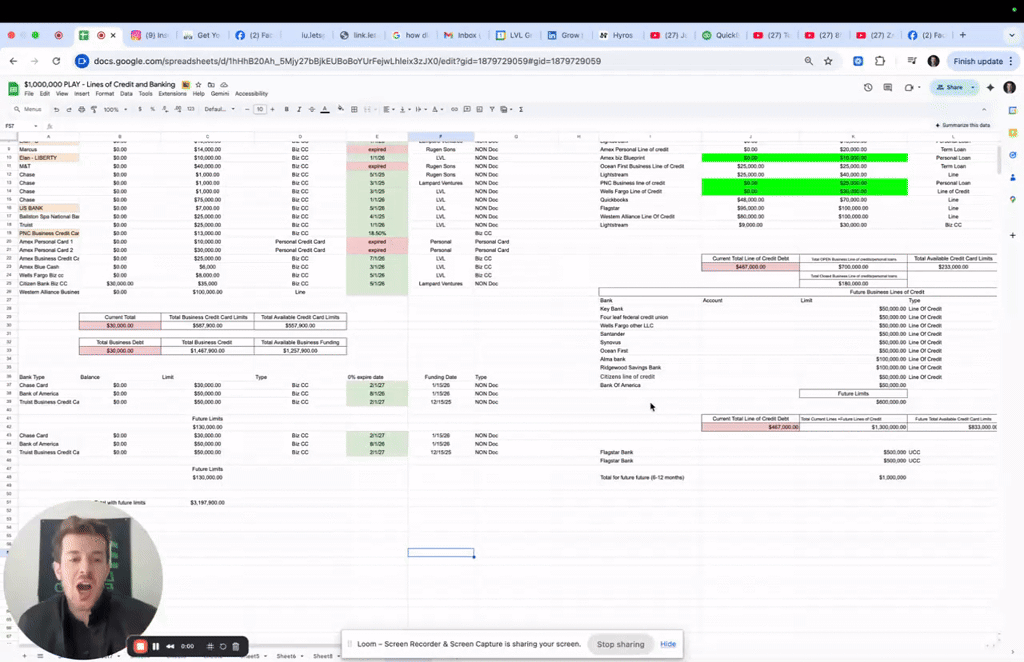Open version history clock icon

click(868, 87)
